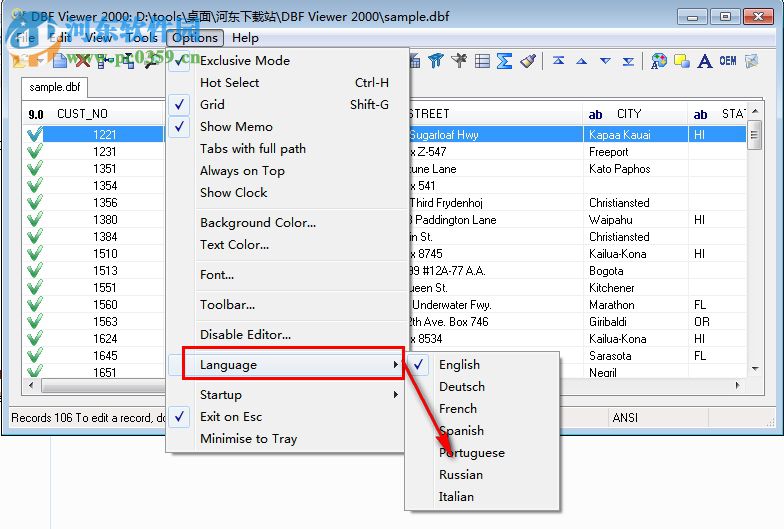Enable Hot Select option
Viewport: 784px width, 529px height.
[x=286, y=82]
